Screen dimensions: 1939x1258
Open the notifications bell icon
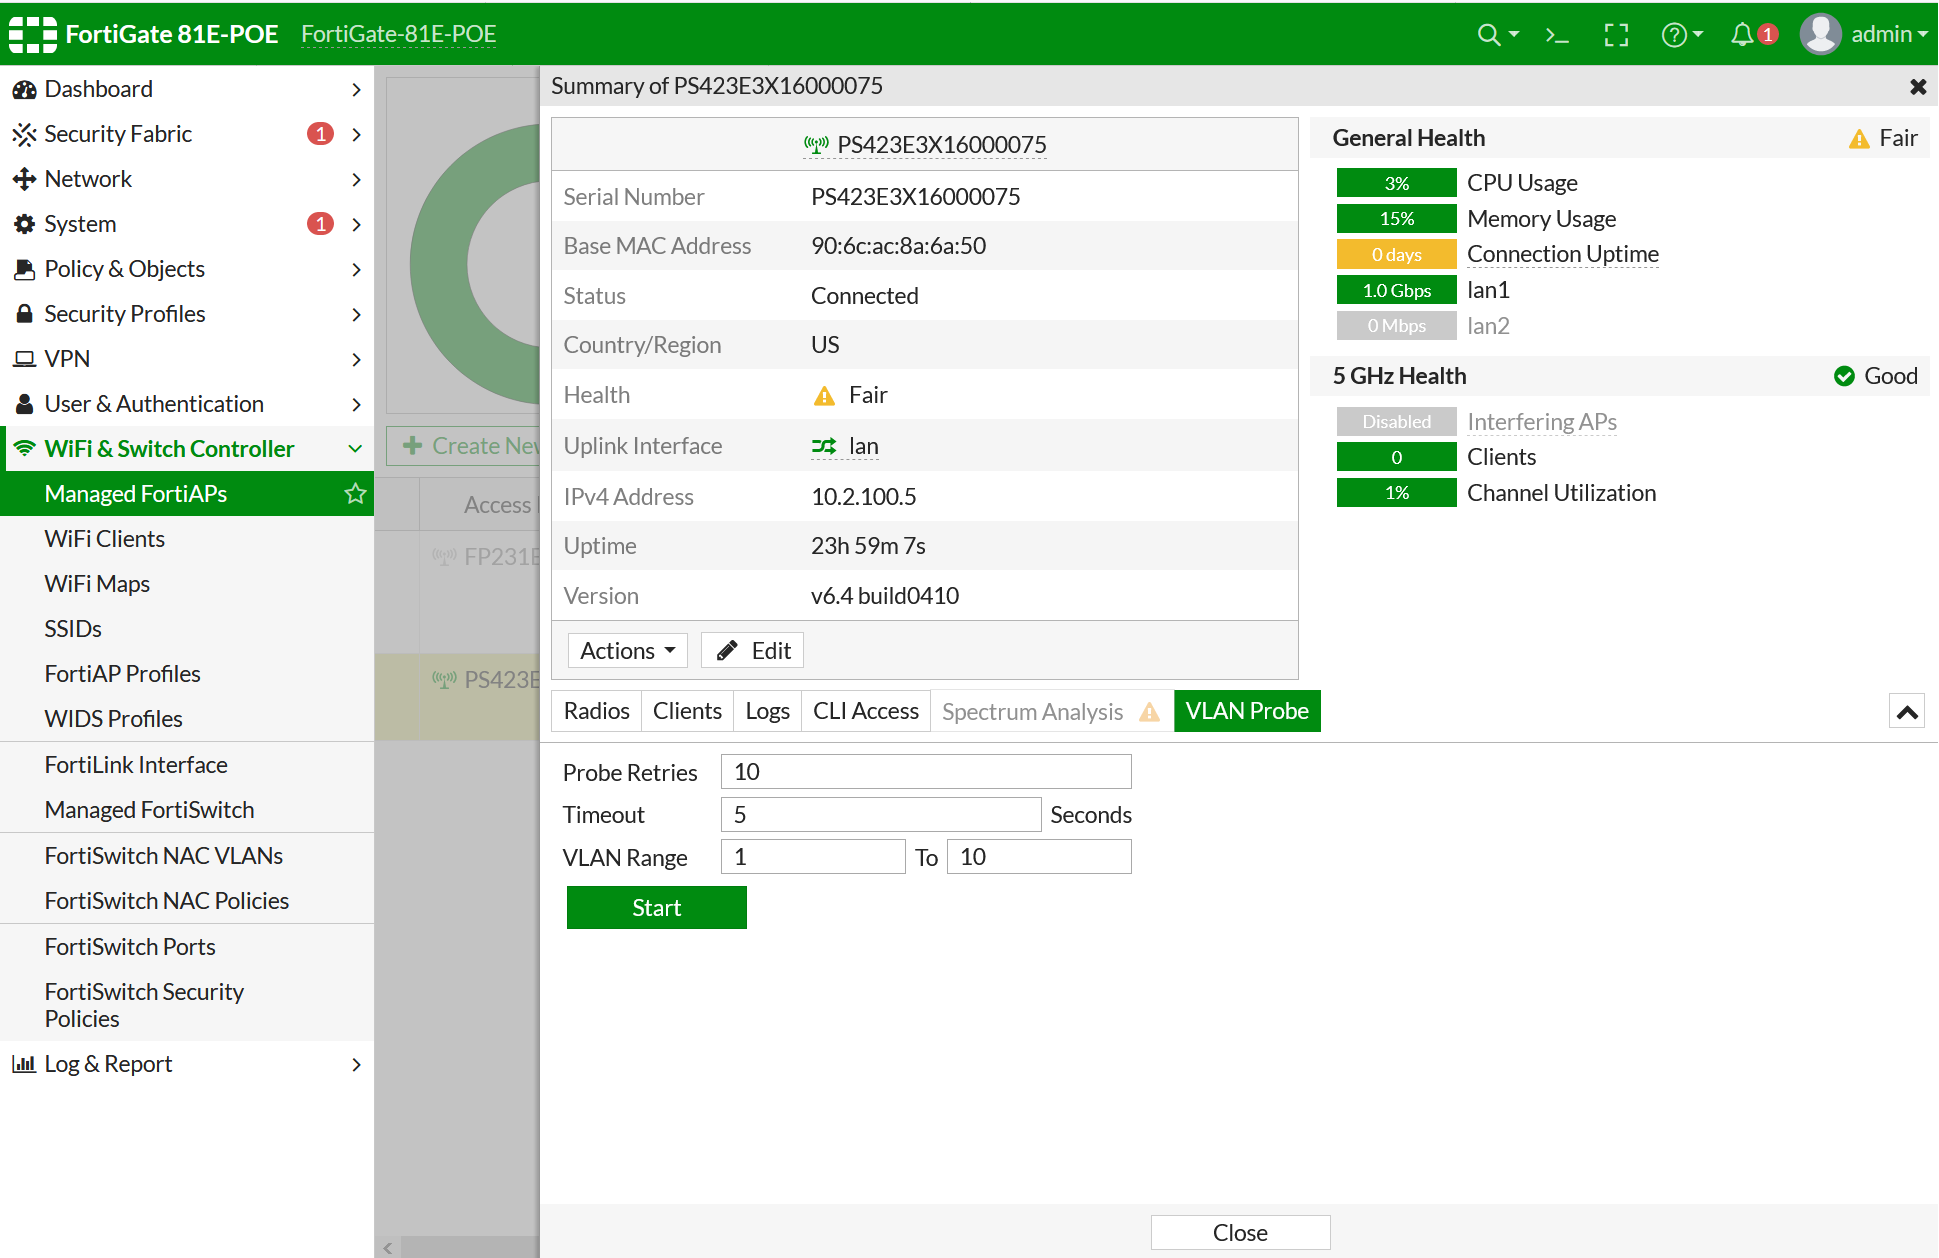pos(1742,35)
